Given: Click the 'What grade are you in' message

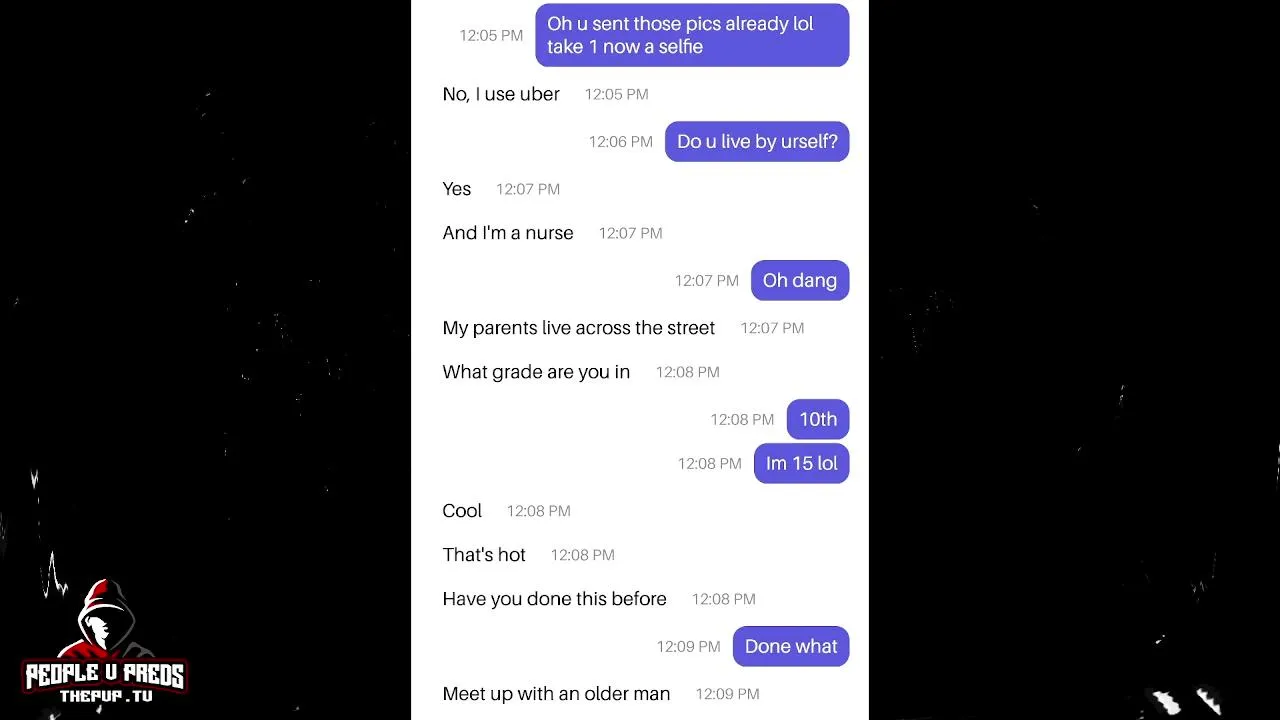Looking at the screenshot, I should tap(536, 372).
